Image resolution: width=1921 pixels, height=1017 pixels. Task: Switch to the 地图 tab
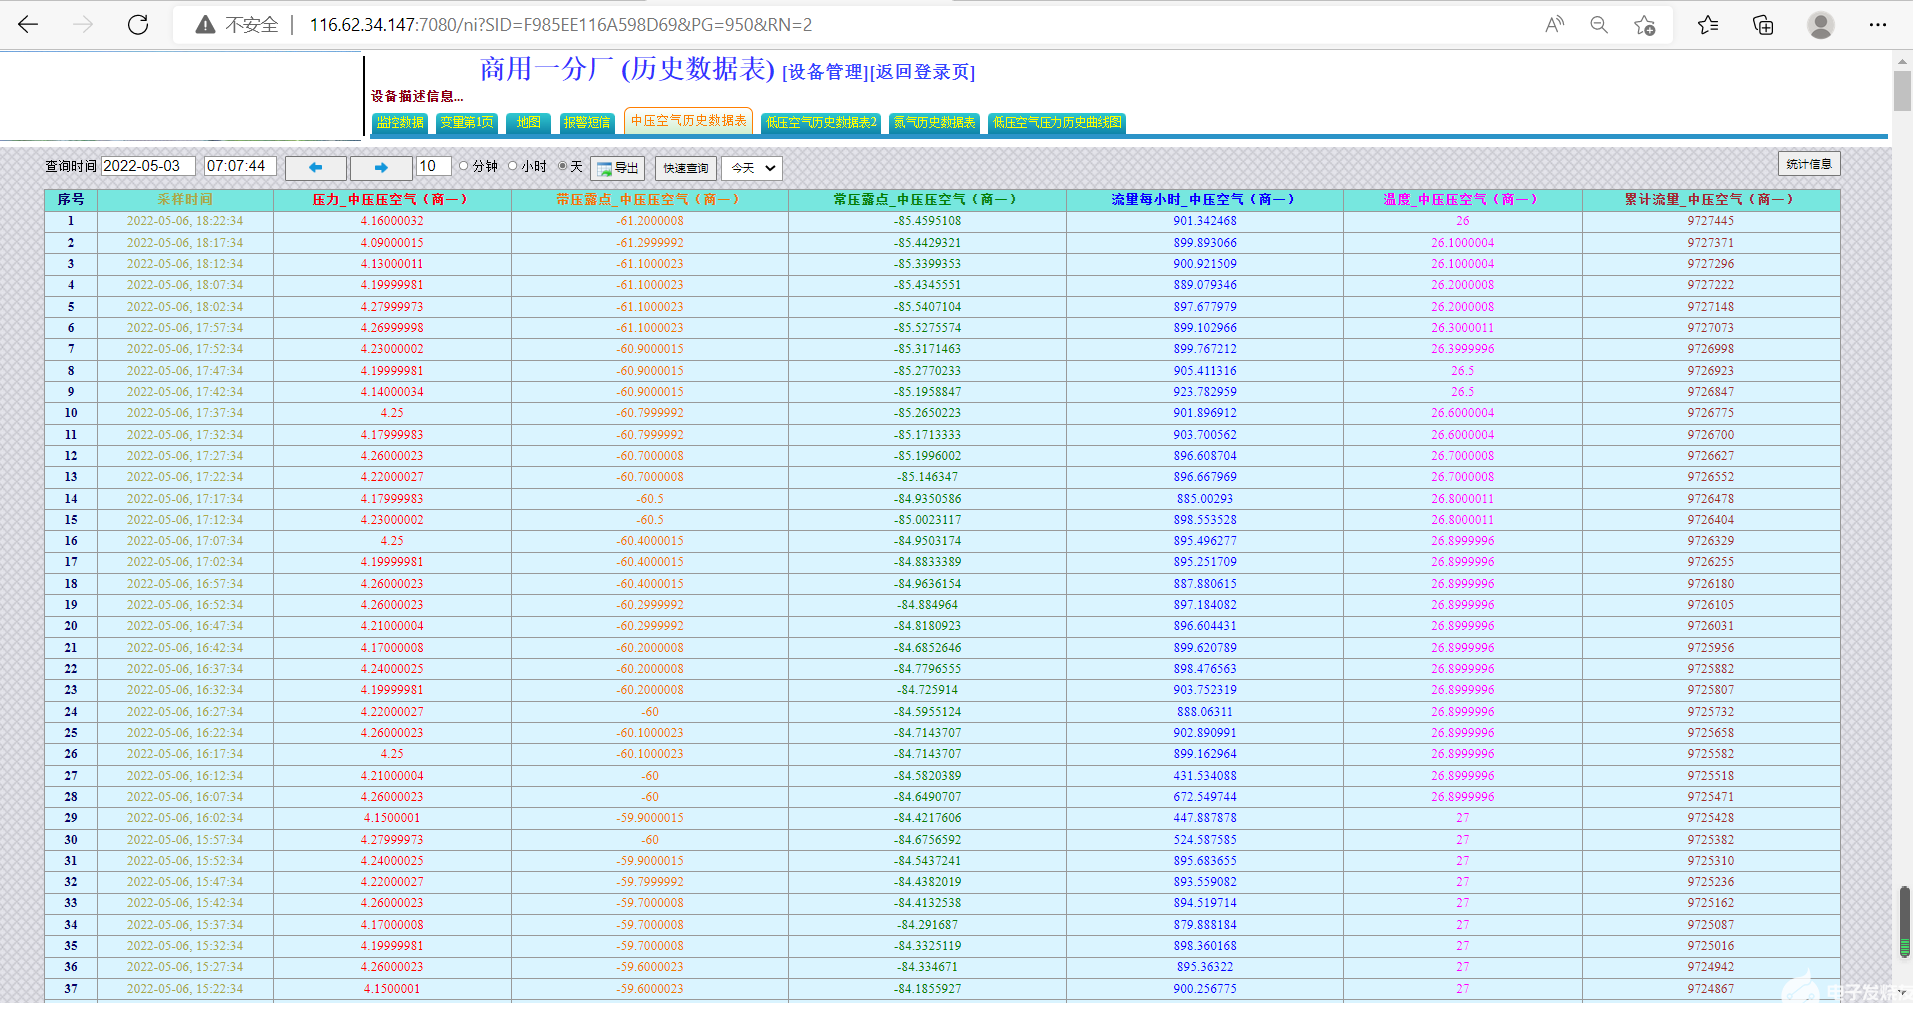point(528,122)
